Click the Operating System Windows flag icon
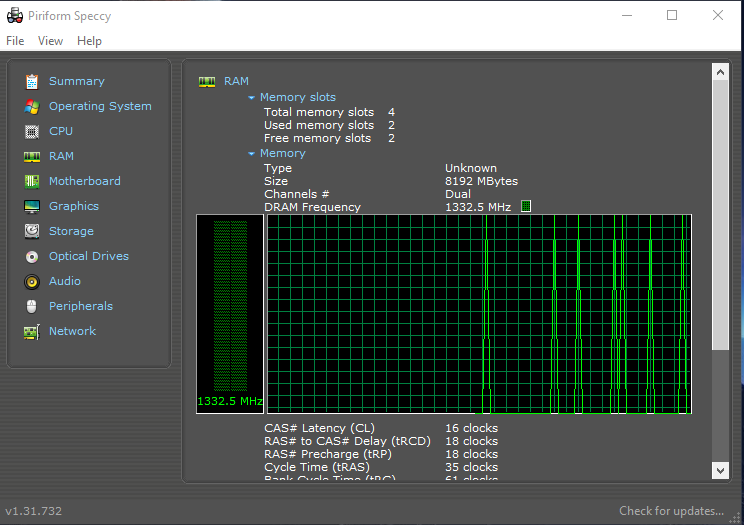This screenshot has height=525, width=744. pyautogui.click(x=32, y=106)
